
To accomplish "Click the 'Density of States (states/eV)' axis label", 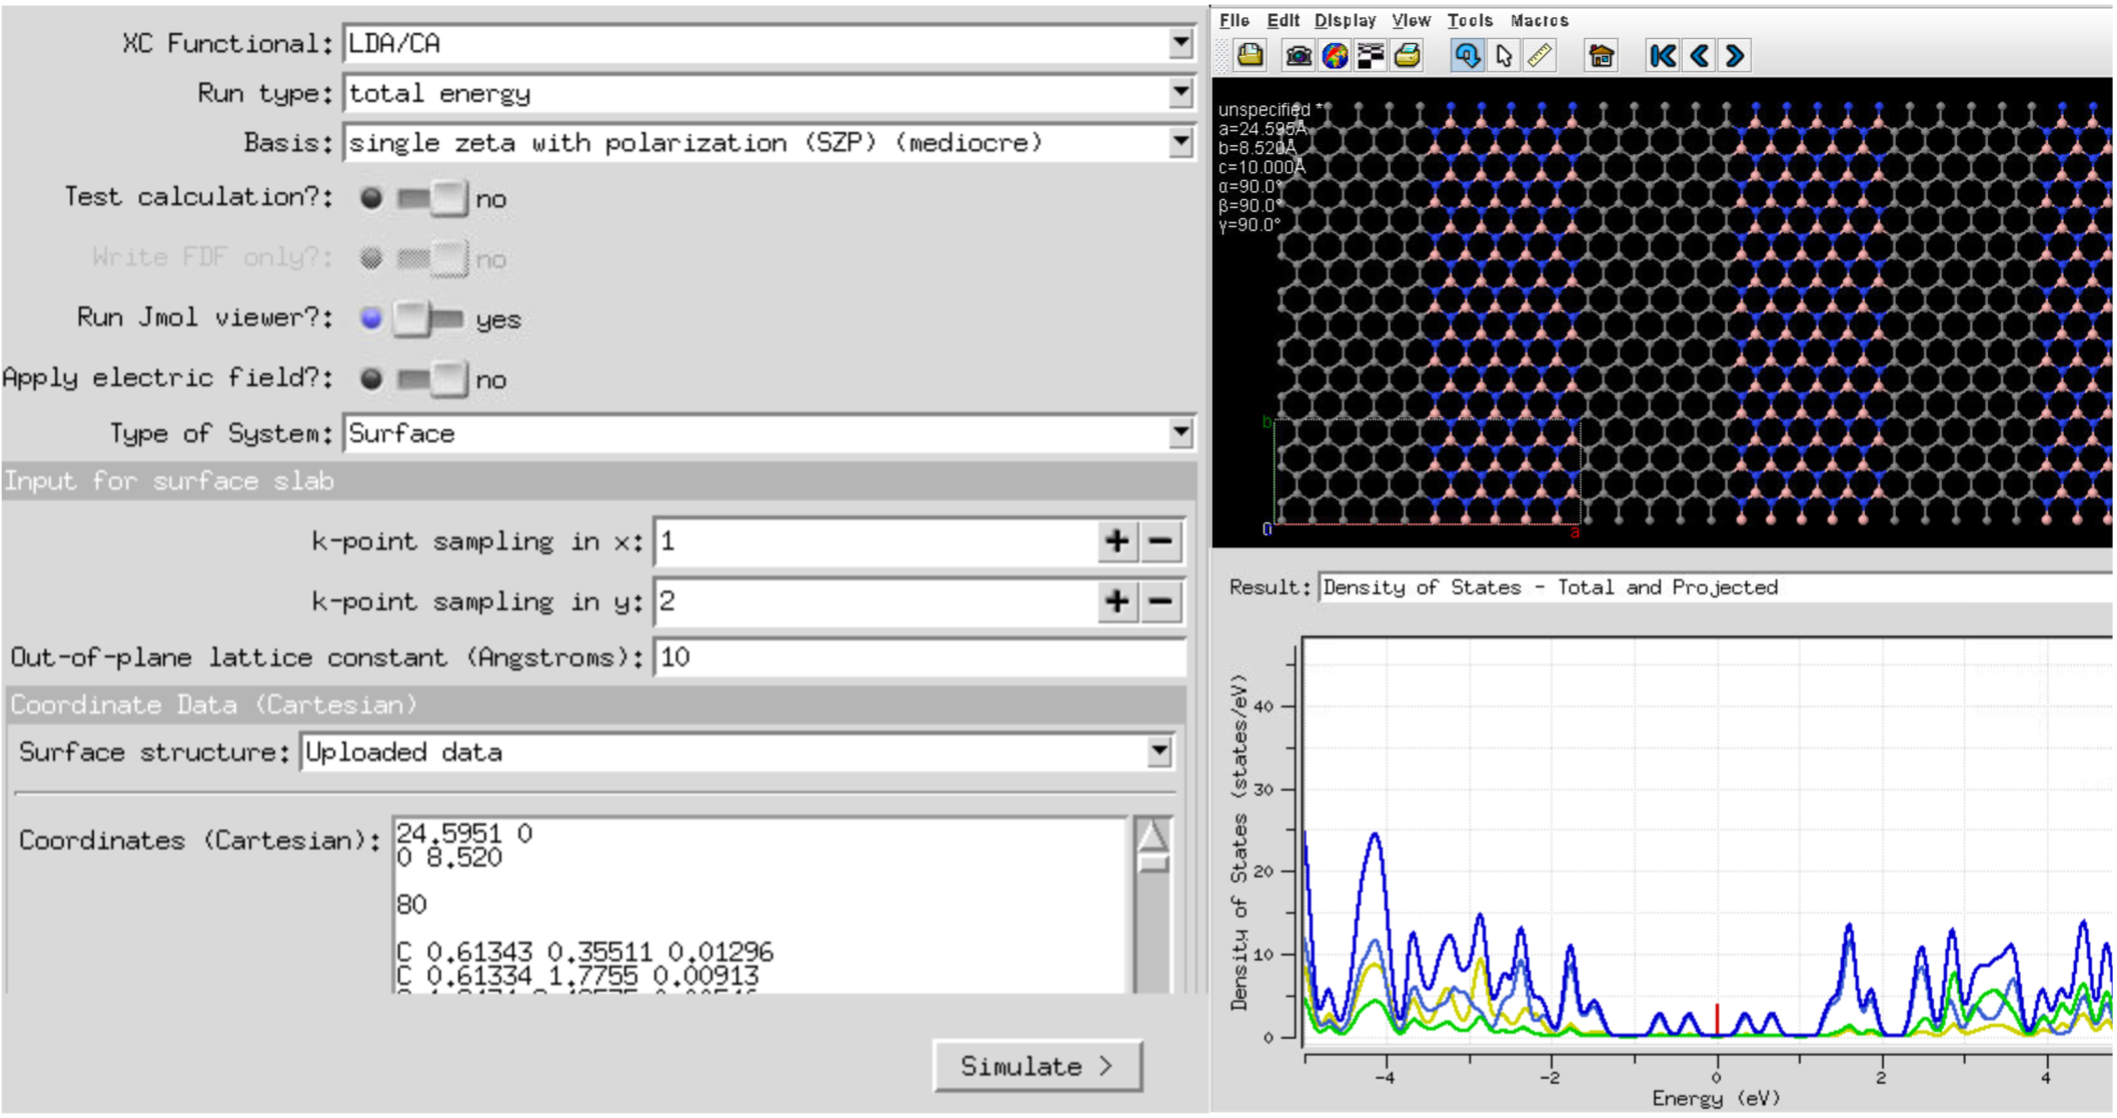I will click(1240, 843).
